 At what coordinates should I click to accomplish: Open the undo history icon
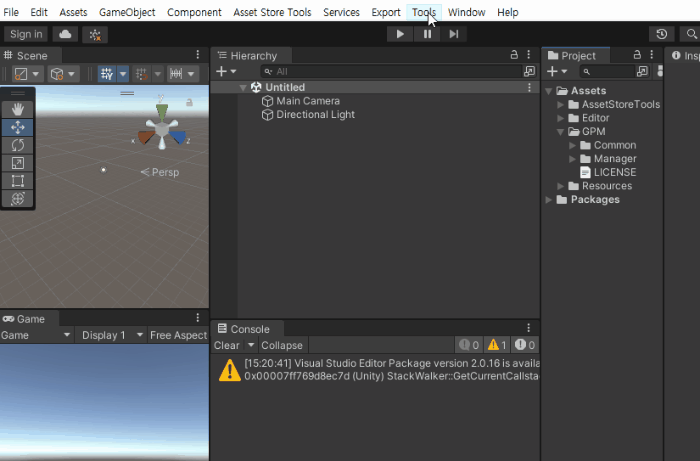tap(662, 34)
